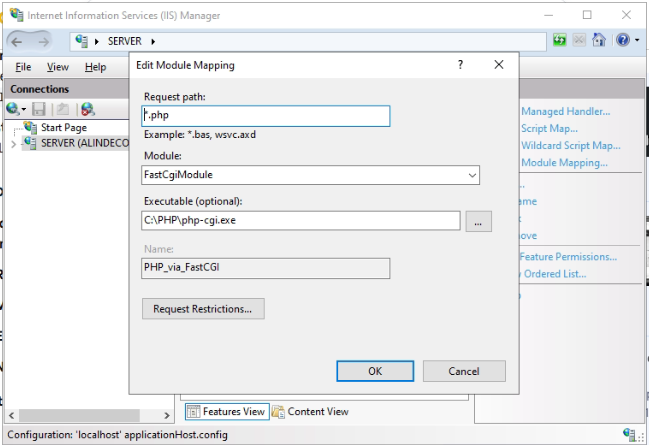Screen dimensions: 649x445
Task: Switch to the Content View tab
Action: coord(310,411)
